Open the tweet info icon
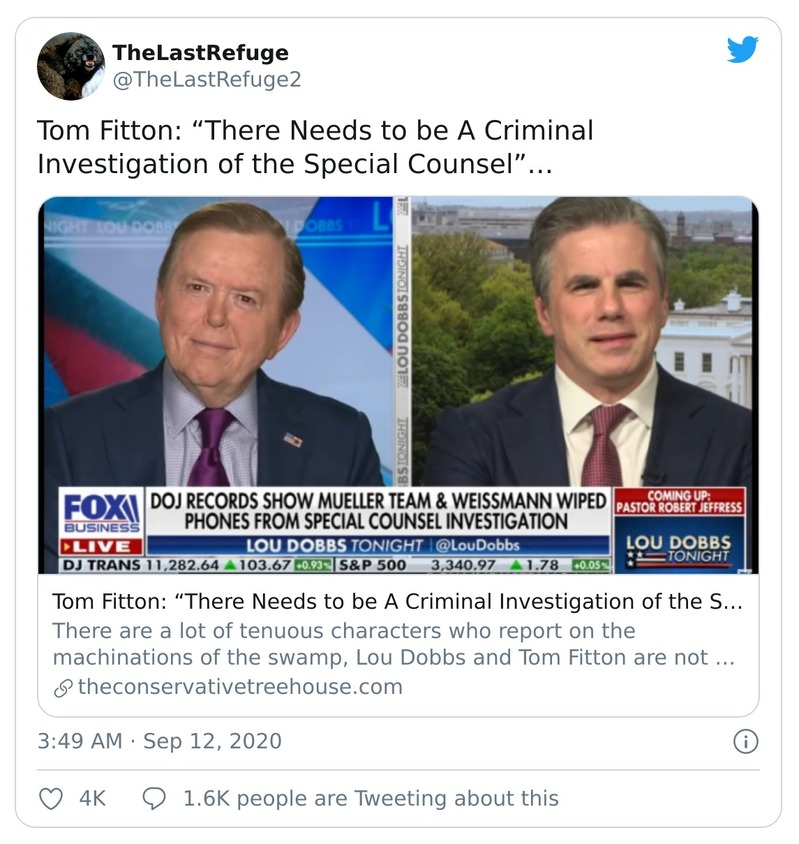The image size is (799, 844). click(x=745, y=741)
